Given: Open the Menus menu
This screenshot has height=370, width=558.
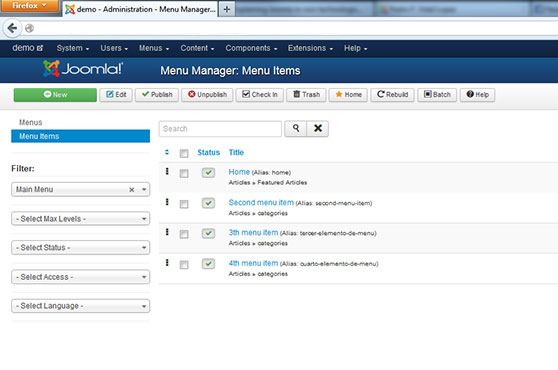Looking at the screenshot, I should tap(154, 48).
